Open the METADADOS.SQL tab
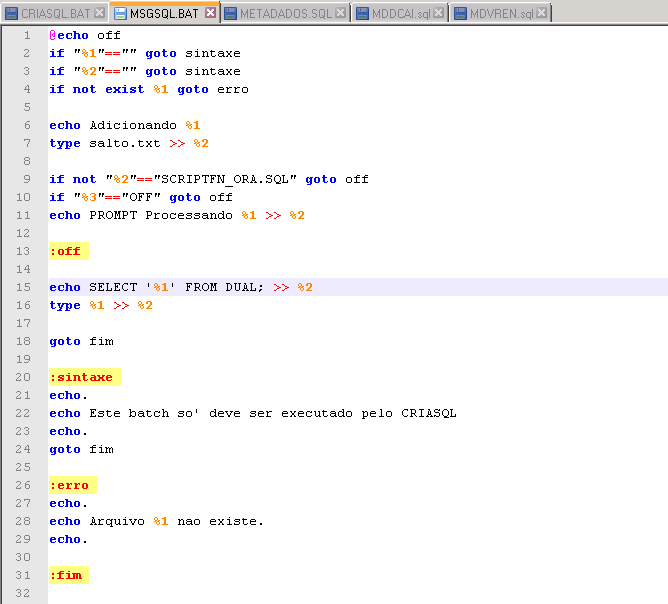 tap(286, 13)
